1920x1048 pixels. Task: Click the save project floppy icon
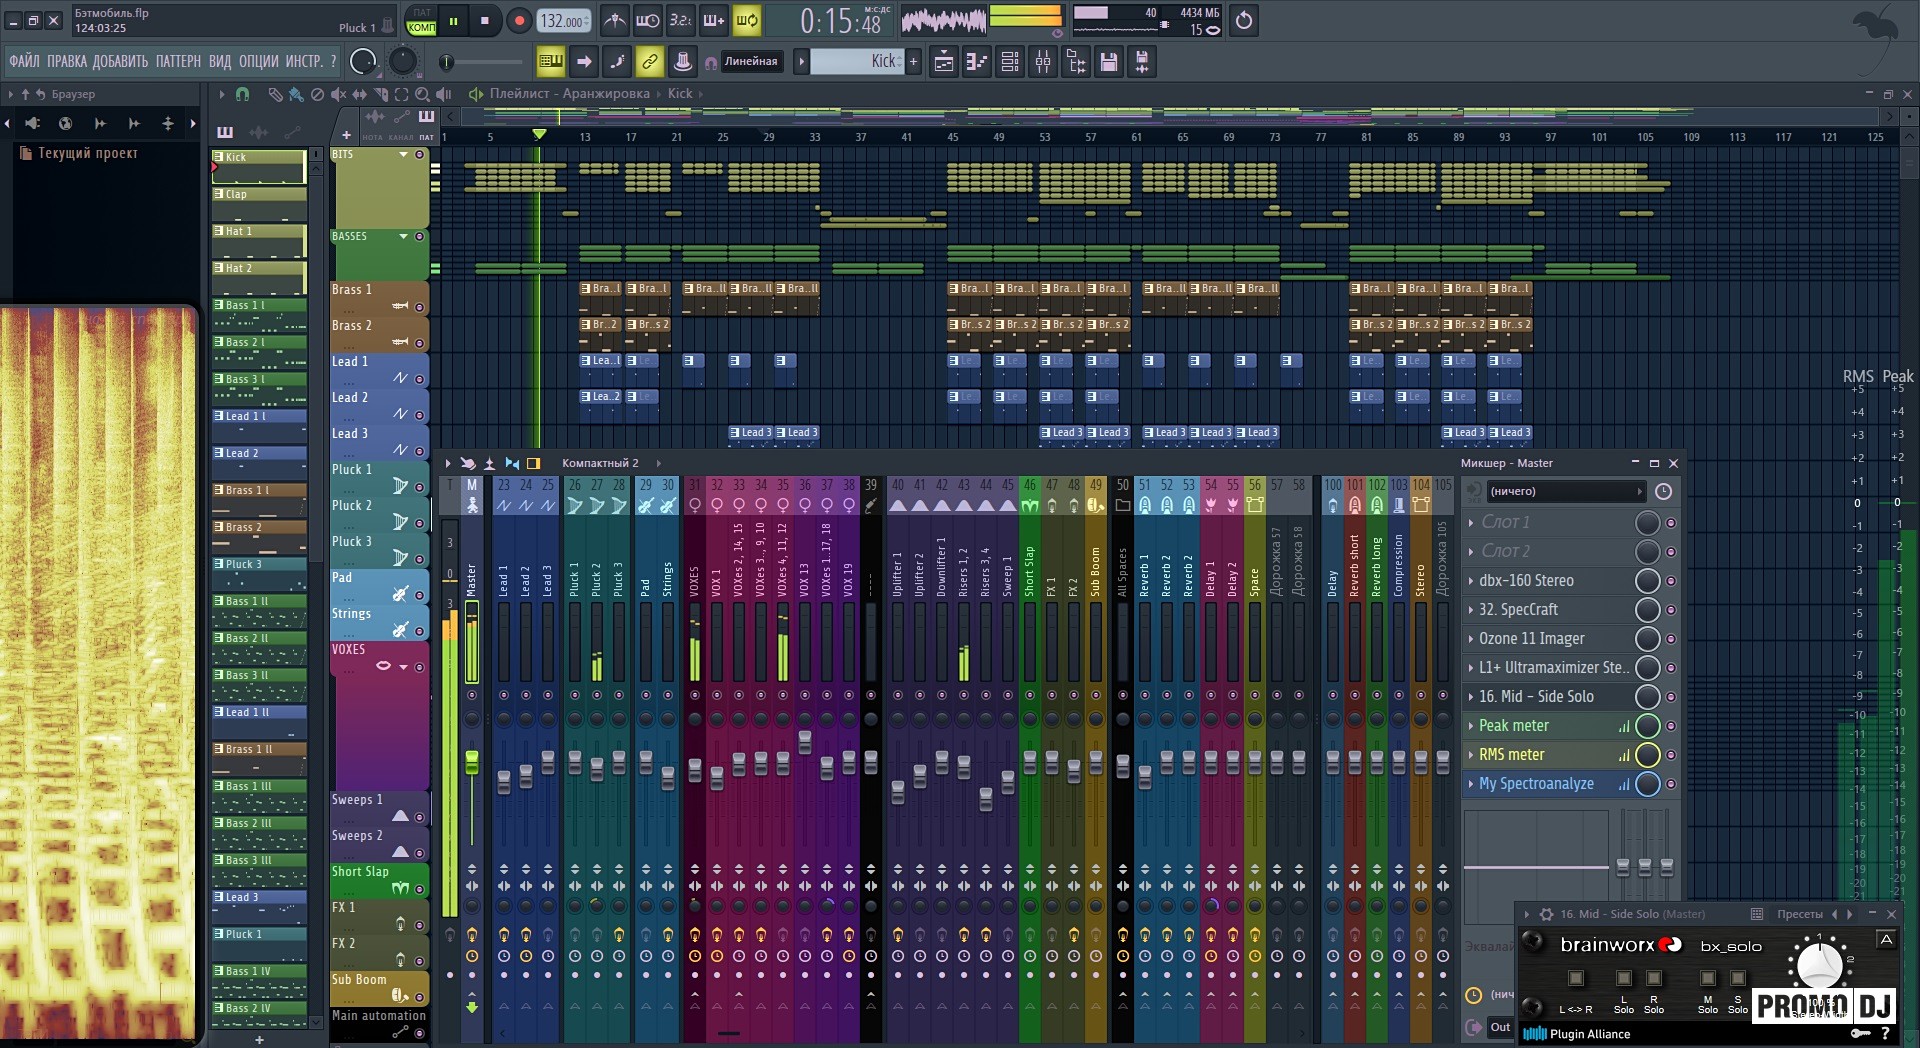1108,62
